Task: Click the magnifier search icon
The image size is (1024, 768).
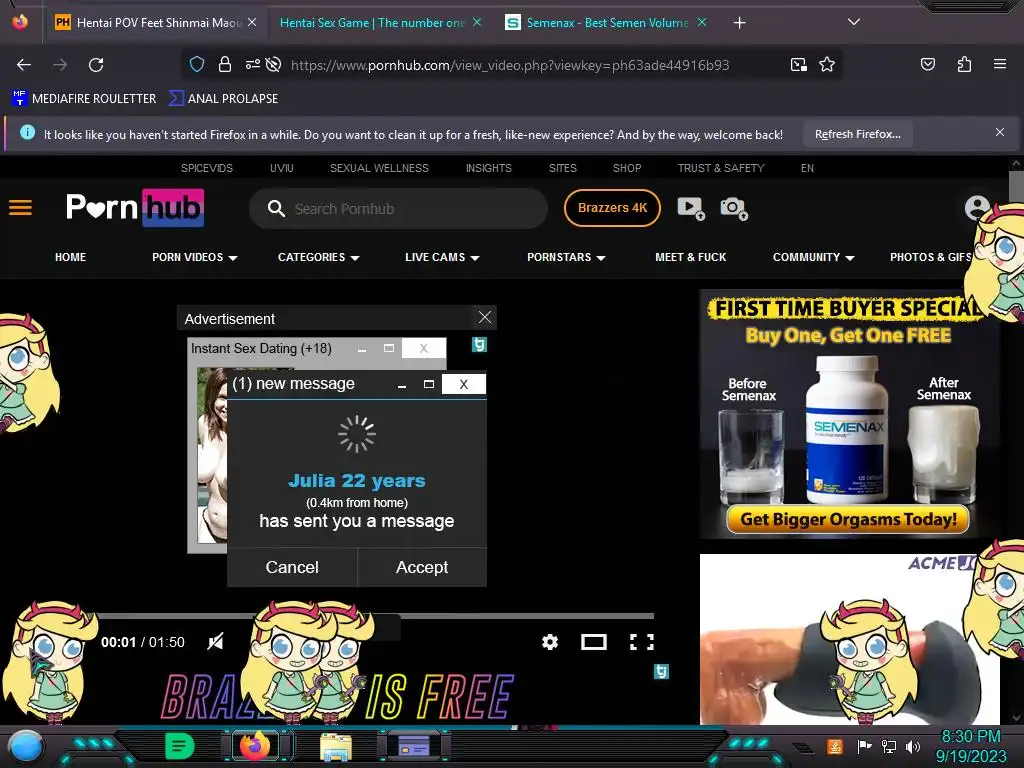Action: [x=276, y=208]
